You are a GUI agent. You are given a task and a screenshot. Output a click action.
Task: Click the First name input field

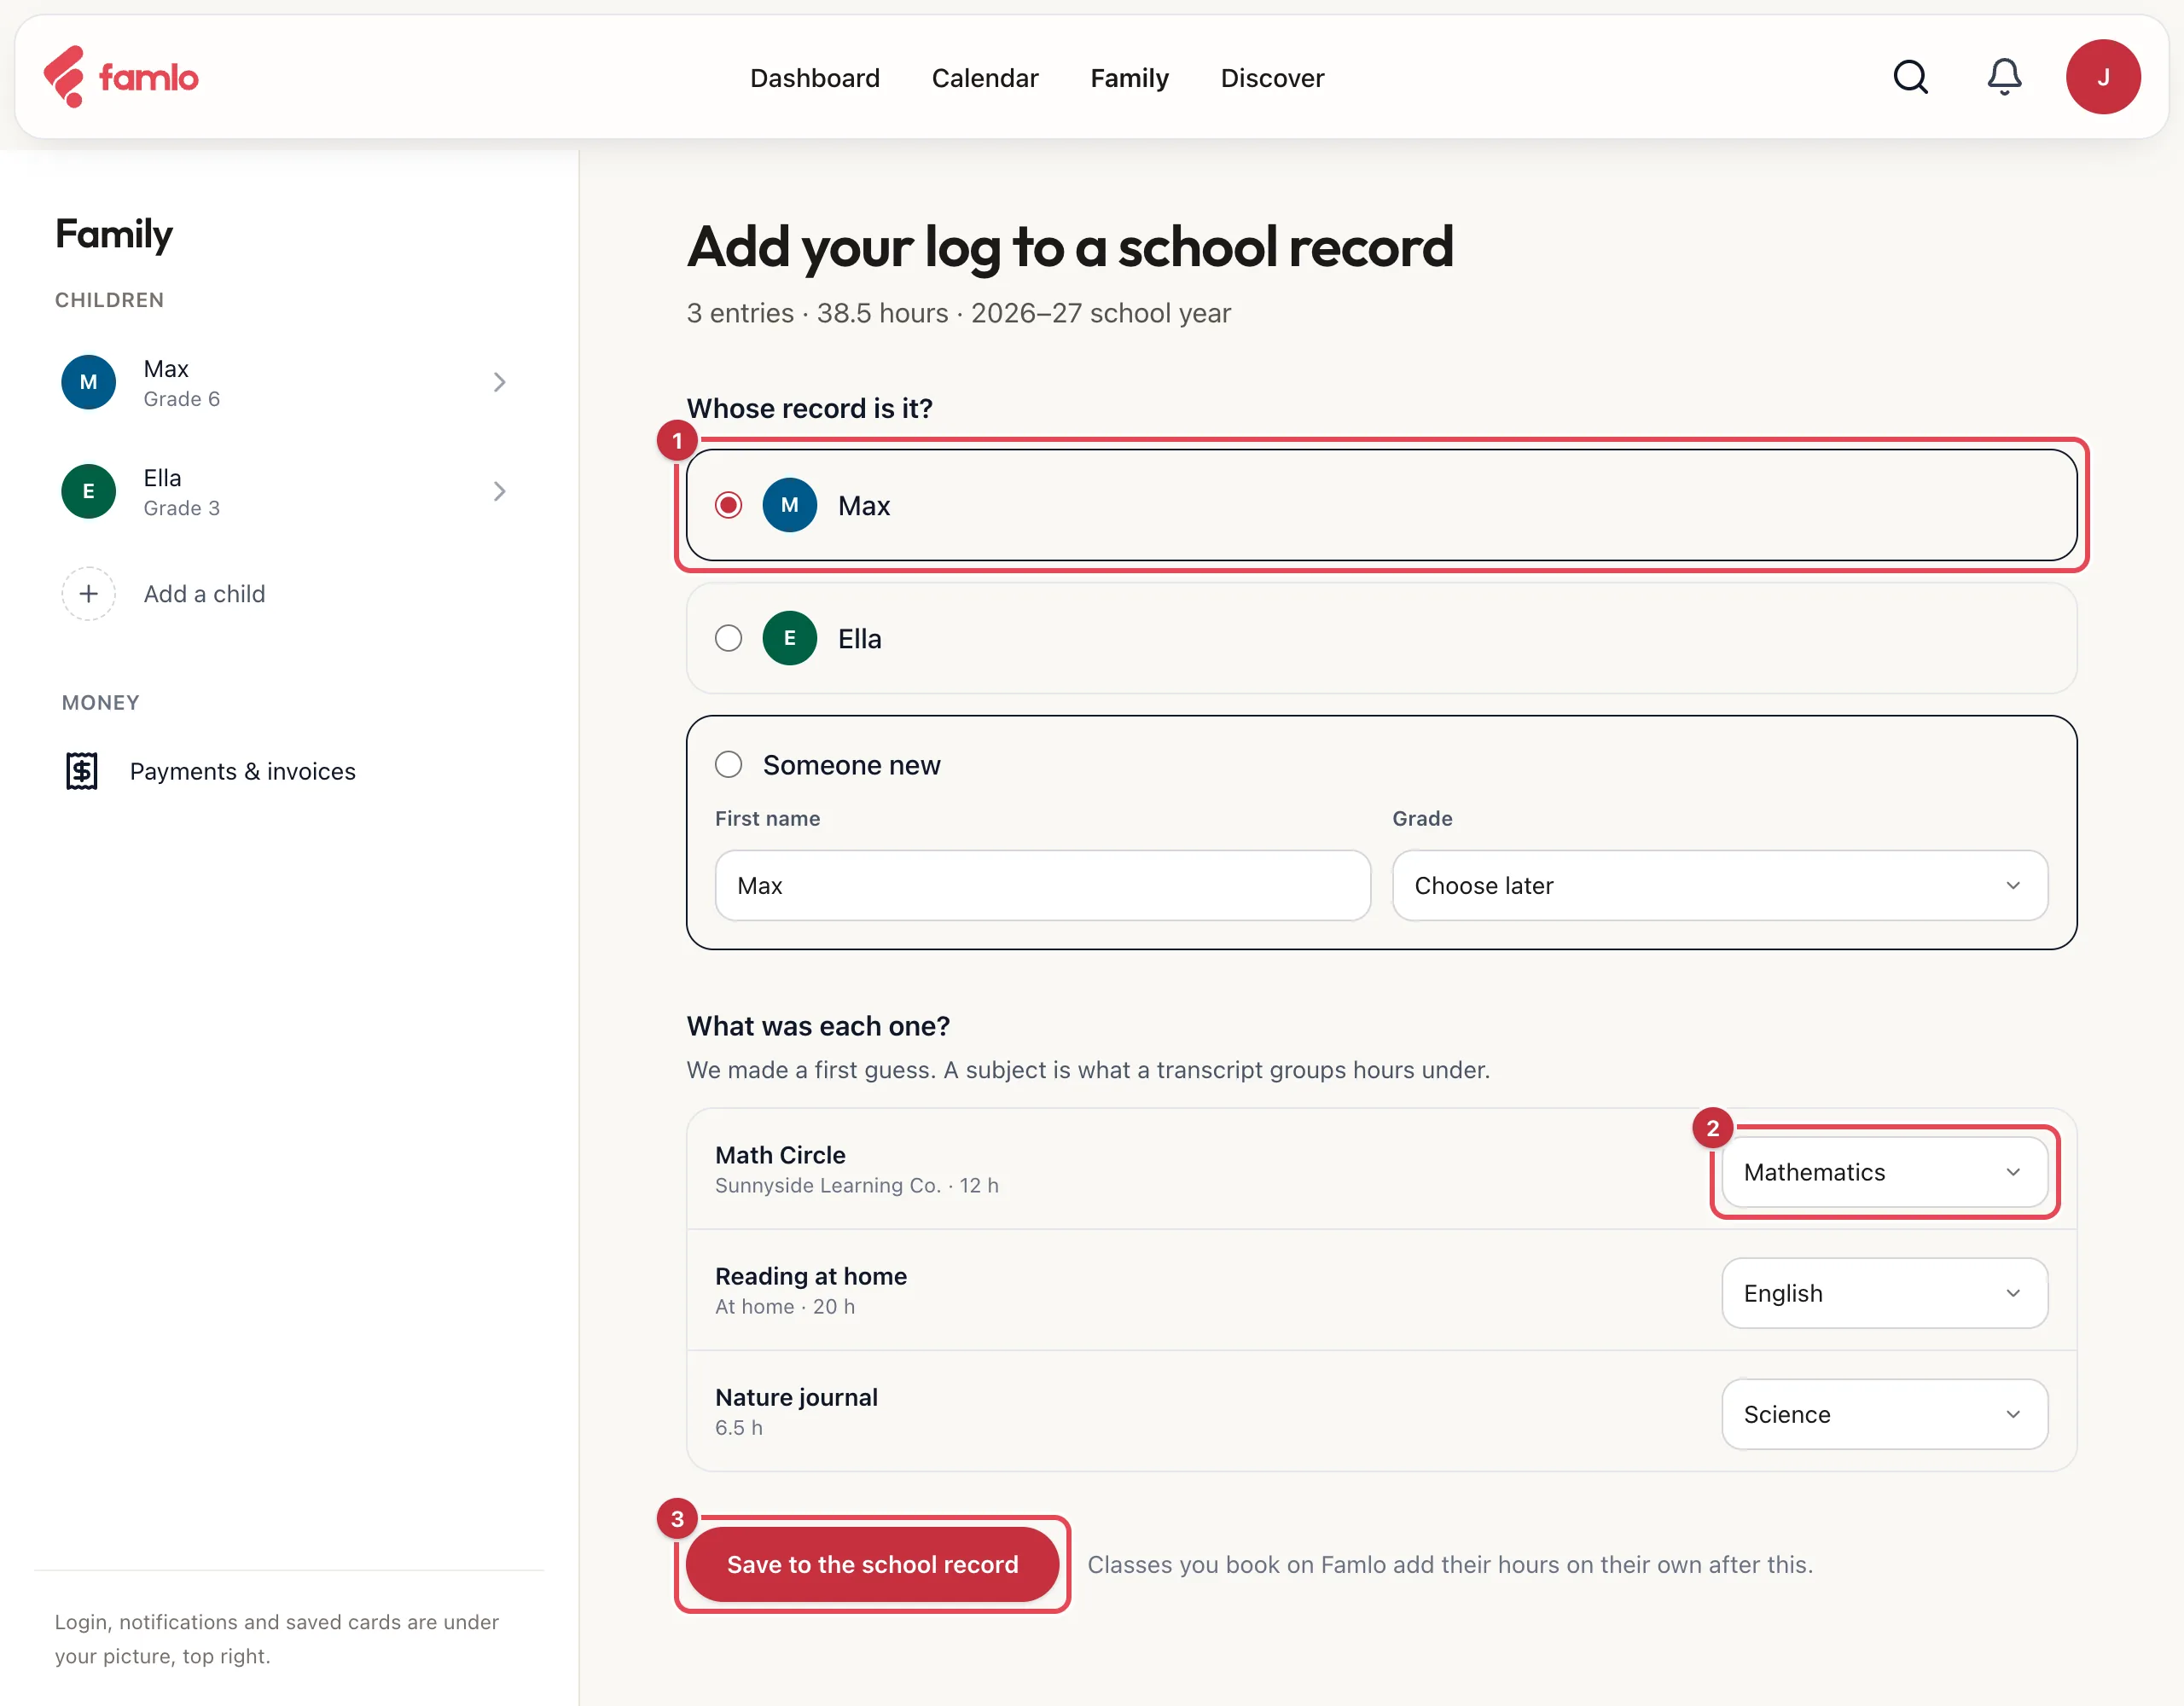click(1042, 885)
